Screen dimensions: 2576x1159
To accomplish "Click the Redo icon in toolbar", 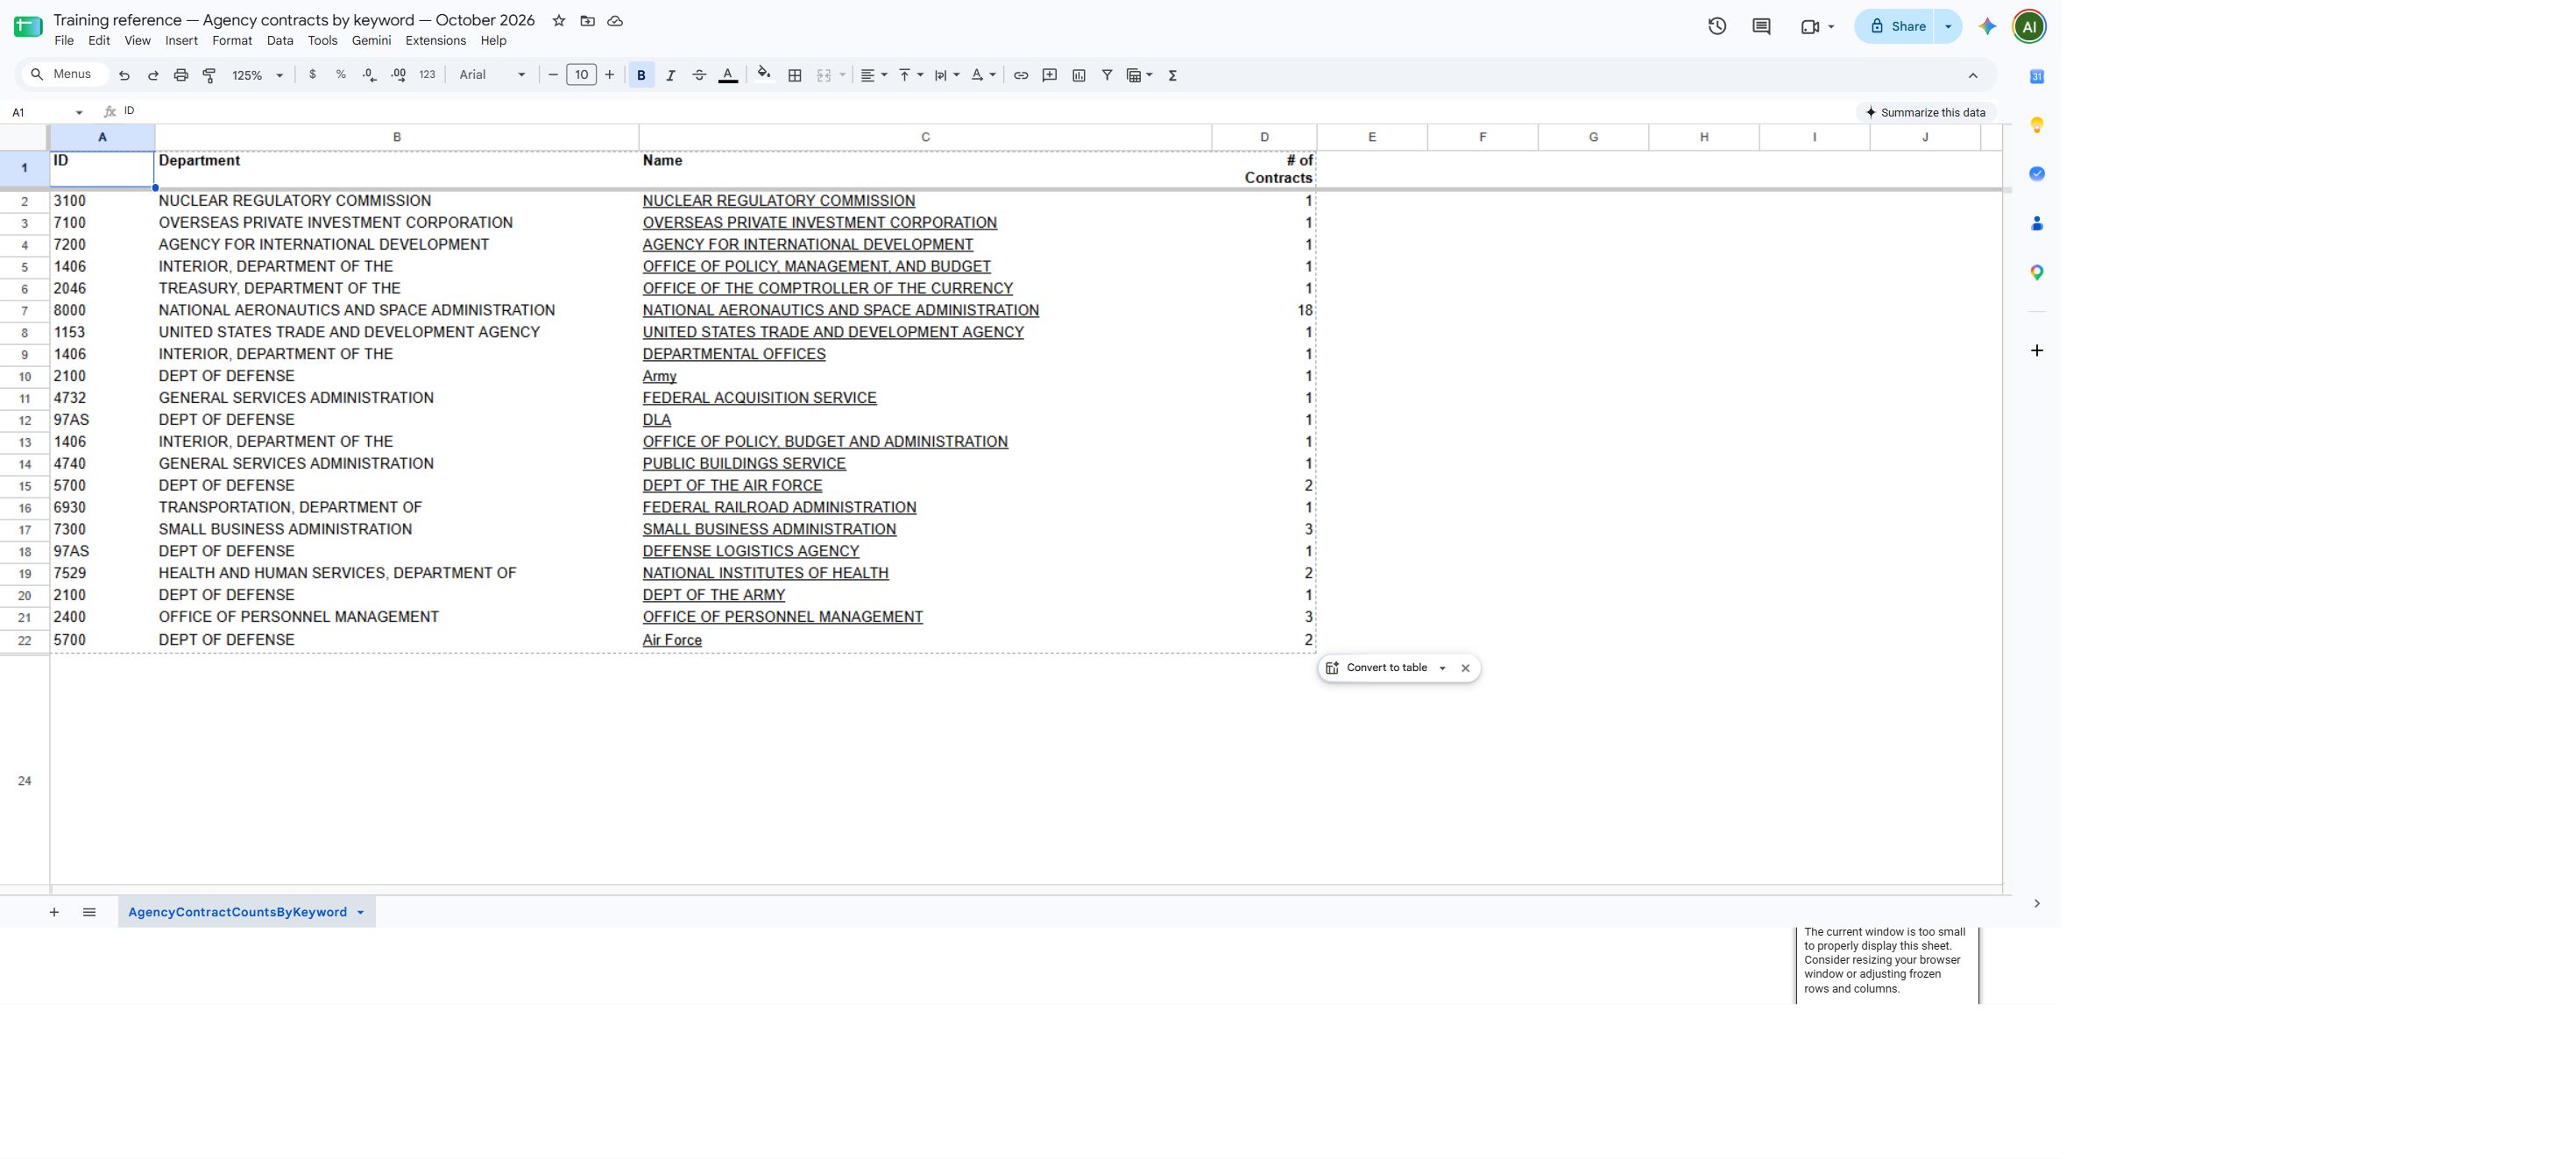I will point(153,75).
